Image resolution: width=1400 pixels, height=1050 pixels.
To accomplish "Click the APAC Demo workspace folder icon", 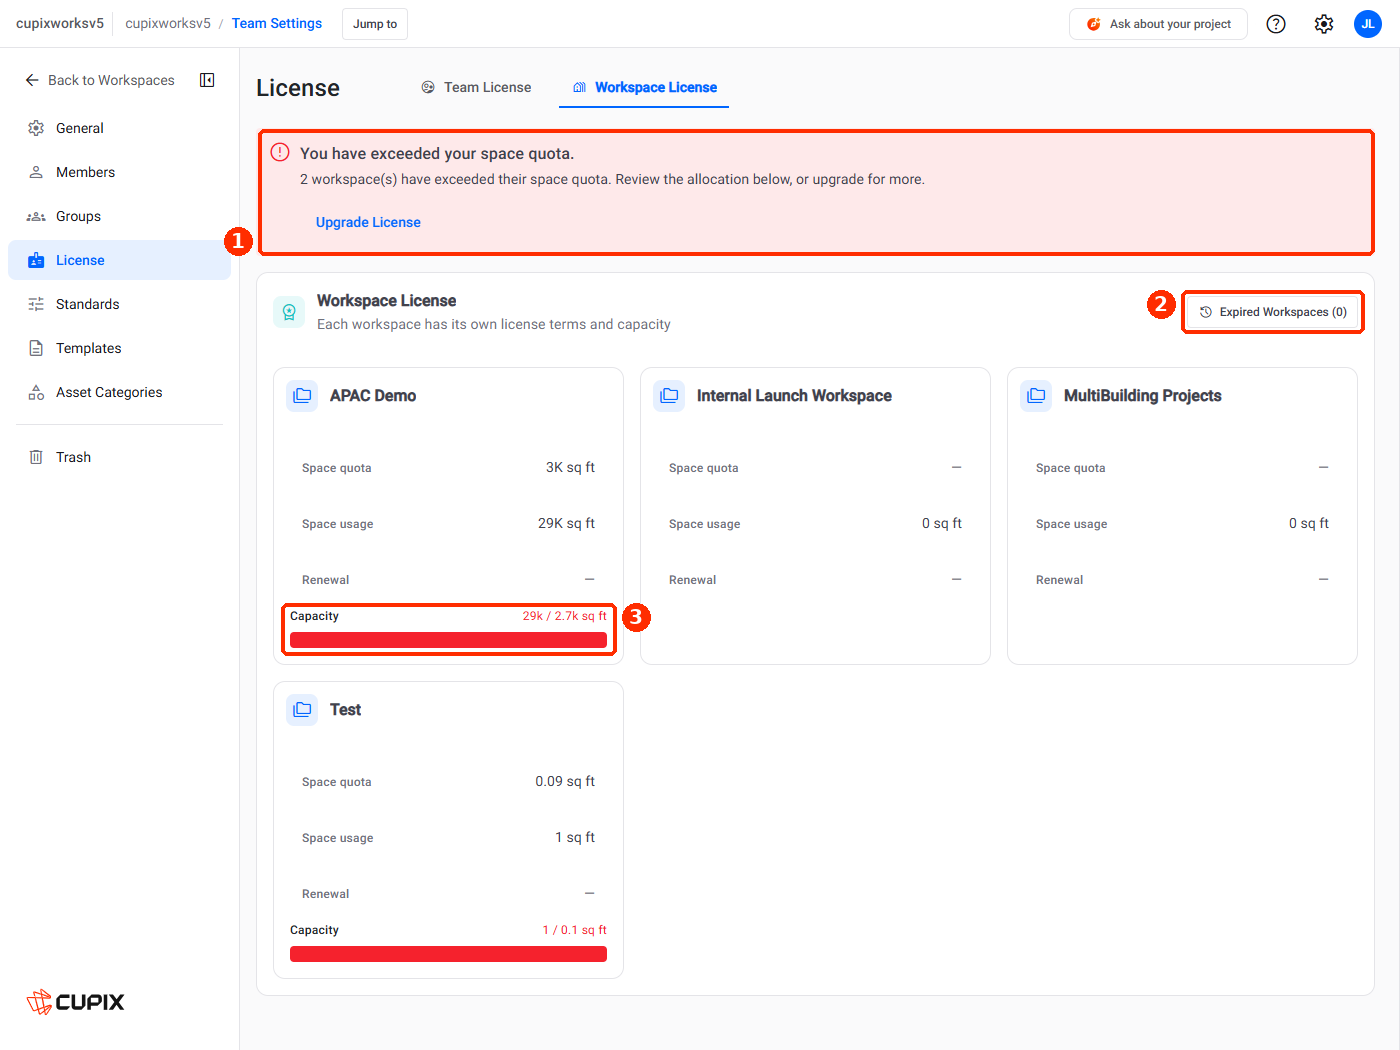I will coord(302,396).
